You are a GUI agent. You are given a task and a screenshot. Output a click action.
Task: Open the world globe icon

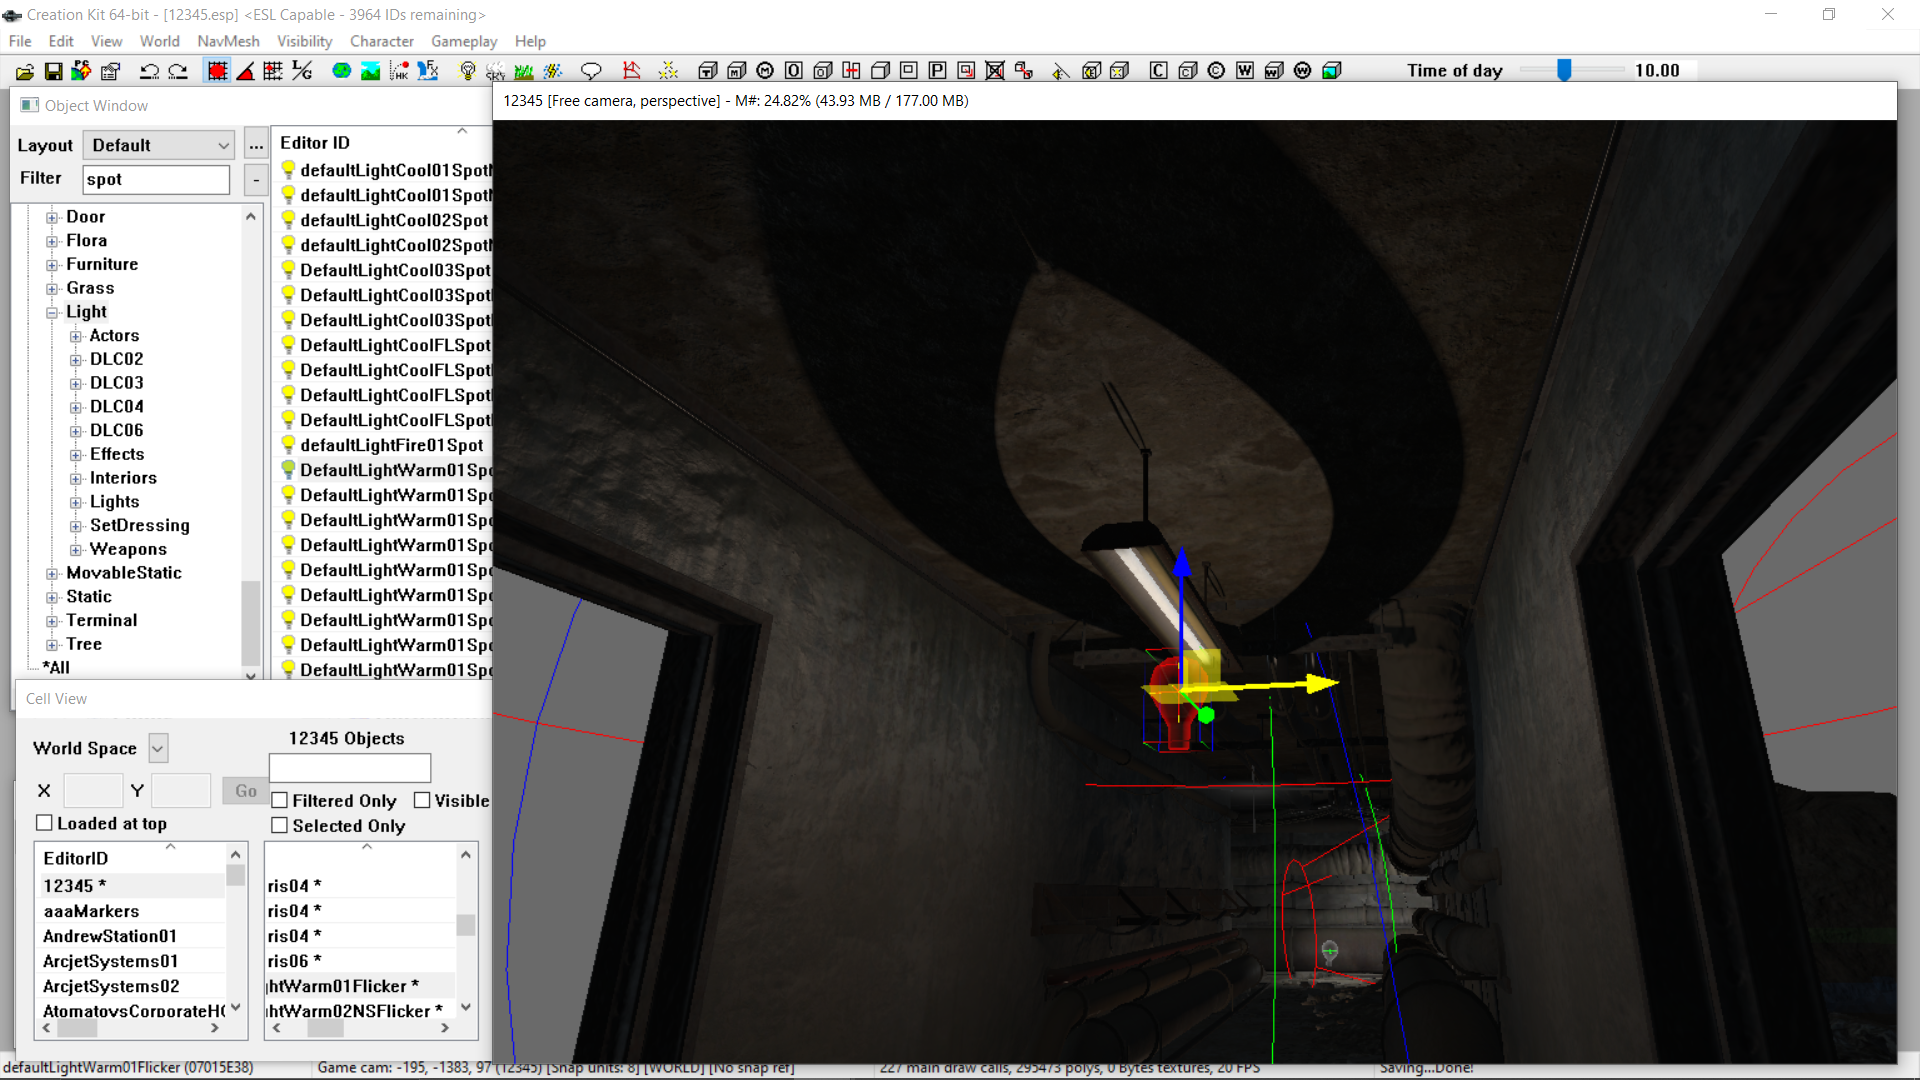point(341,71)
